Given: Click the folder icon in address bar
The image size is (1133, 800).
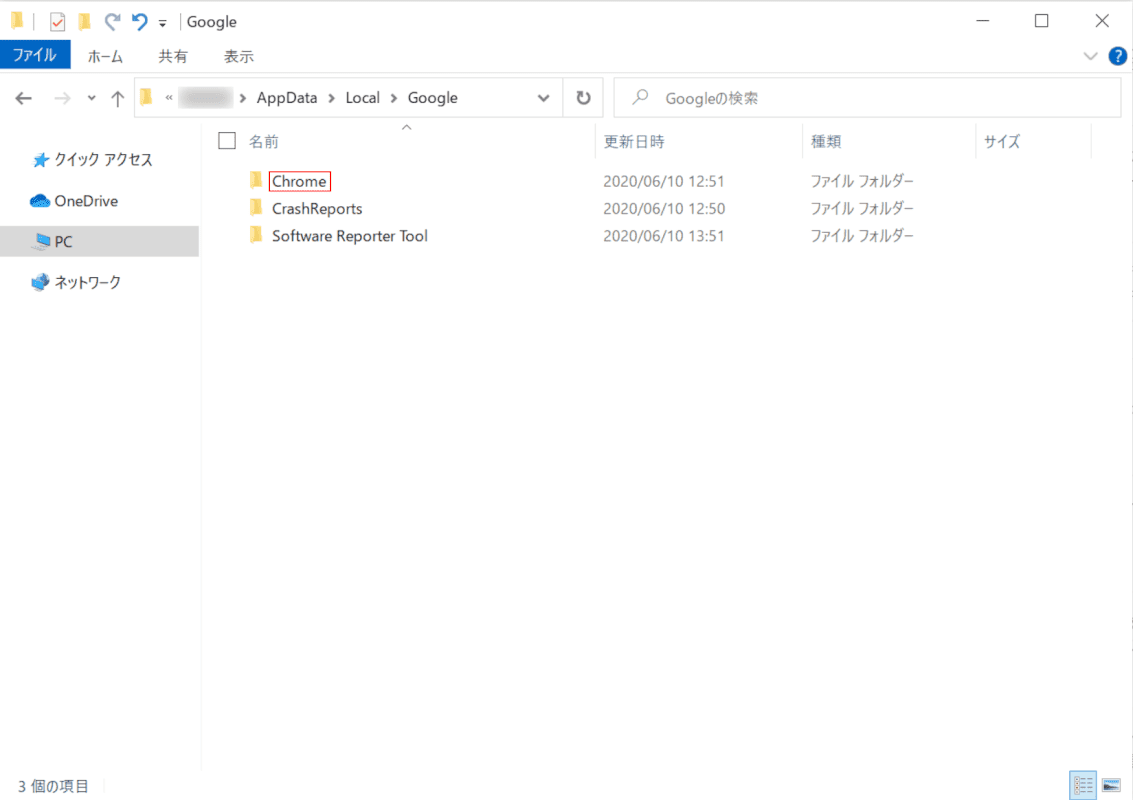Looking at the screenshot, I should point(147,97).
